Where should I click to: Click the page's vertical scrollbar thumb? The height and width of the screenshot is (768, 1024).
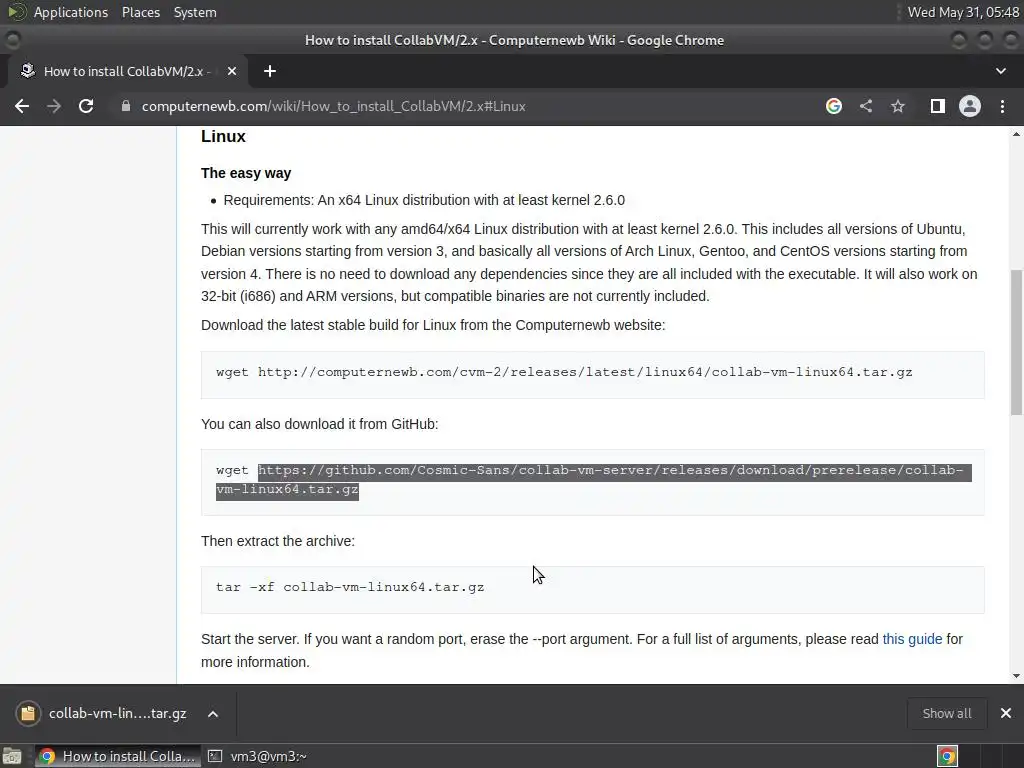click(x=1016, y=342)
